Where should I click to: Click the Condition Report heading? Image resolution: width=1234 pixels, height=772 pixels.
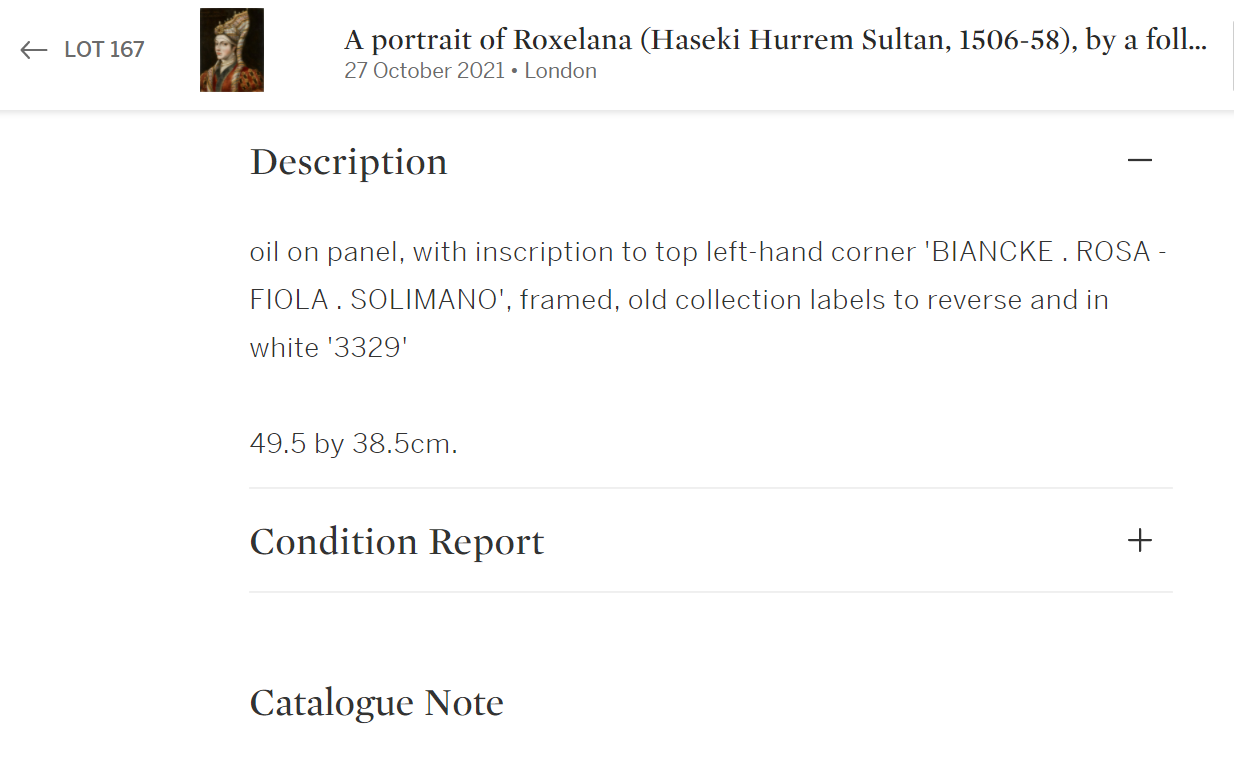pos(396,542)
